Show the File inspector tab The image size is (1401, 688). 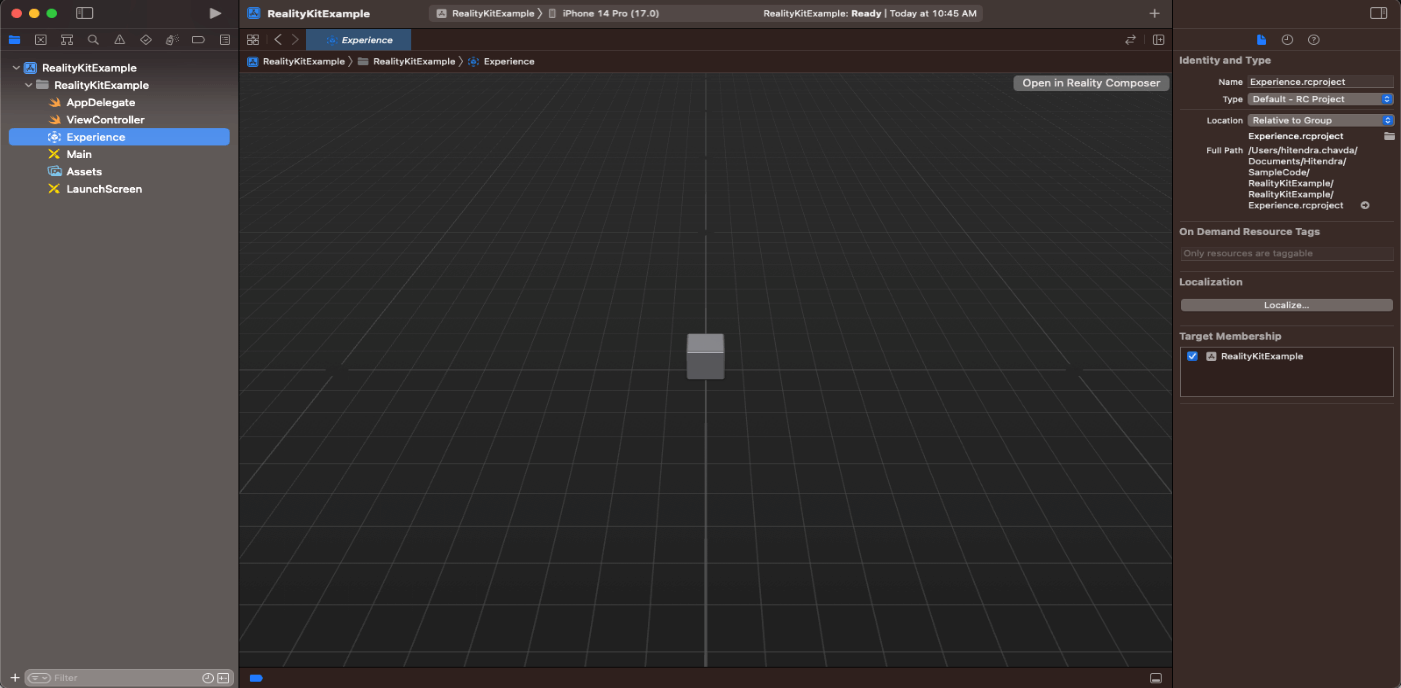coord(1261,40)
